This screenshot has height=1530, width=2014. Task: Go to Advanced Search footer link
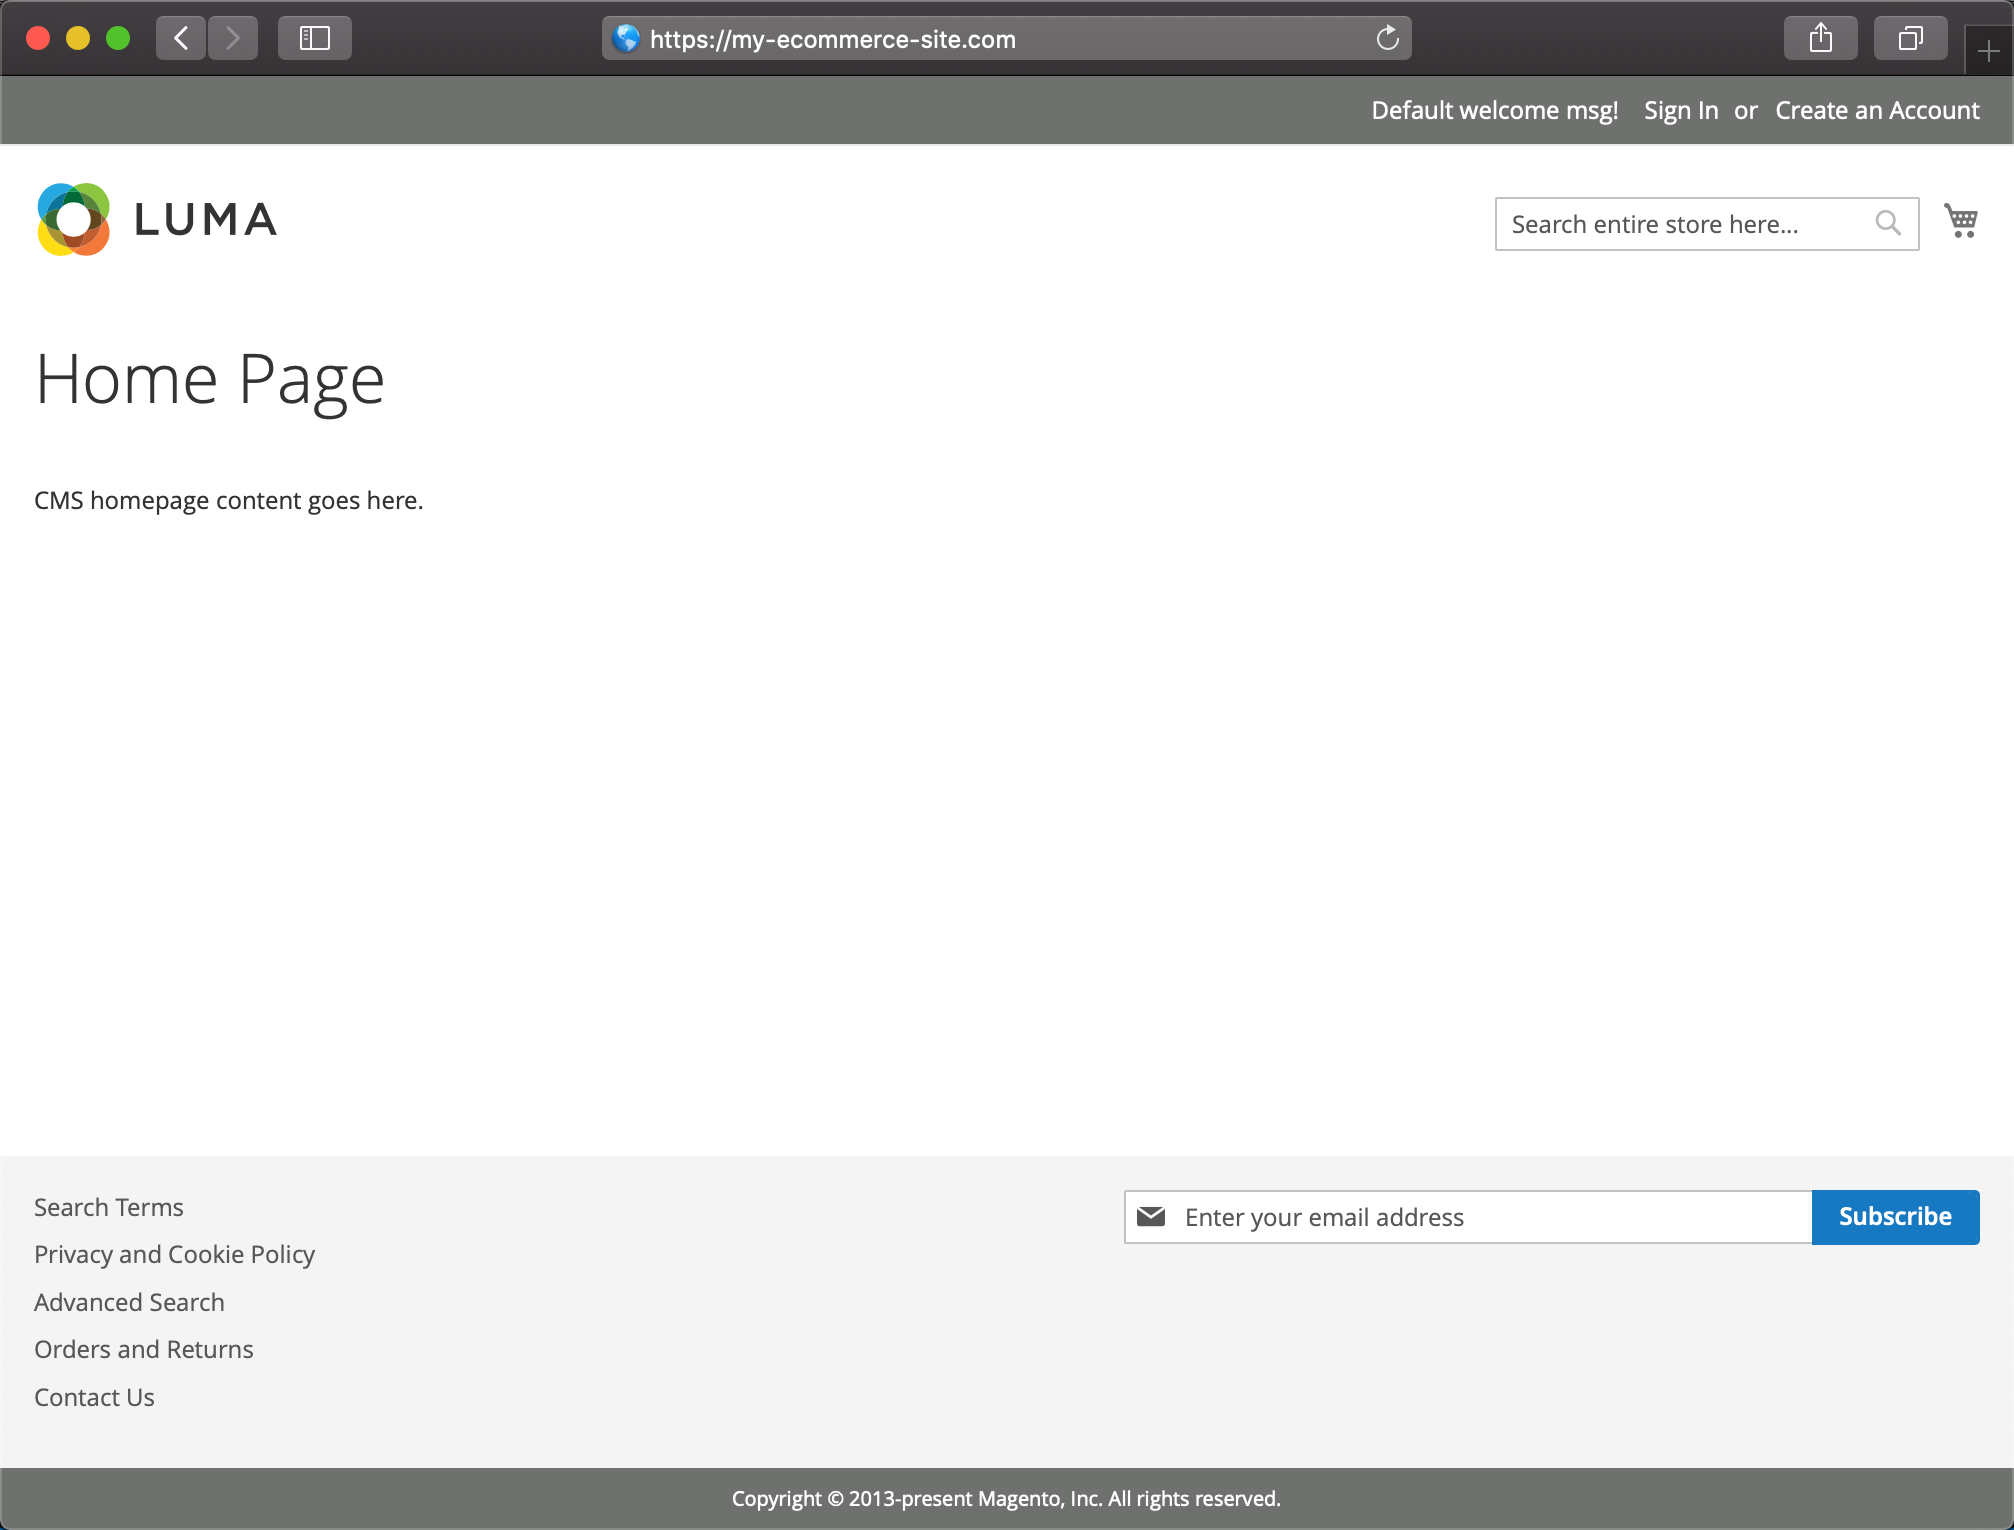pyautogui.click(x=129, y=1302)
